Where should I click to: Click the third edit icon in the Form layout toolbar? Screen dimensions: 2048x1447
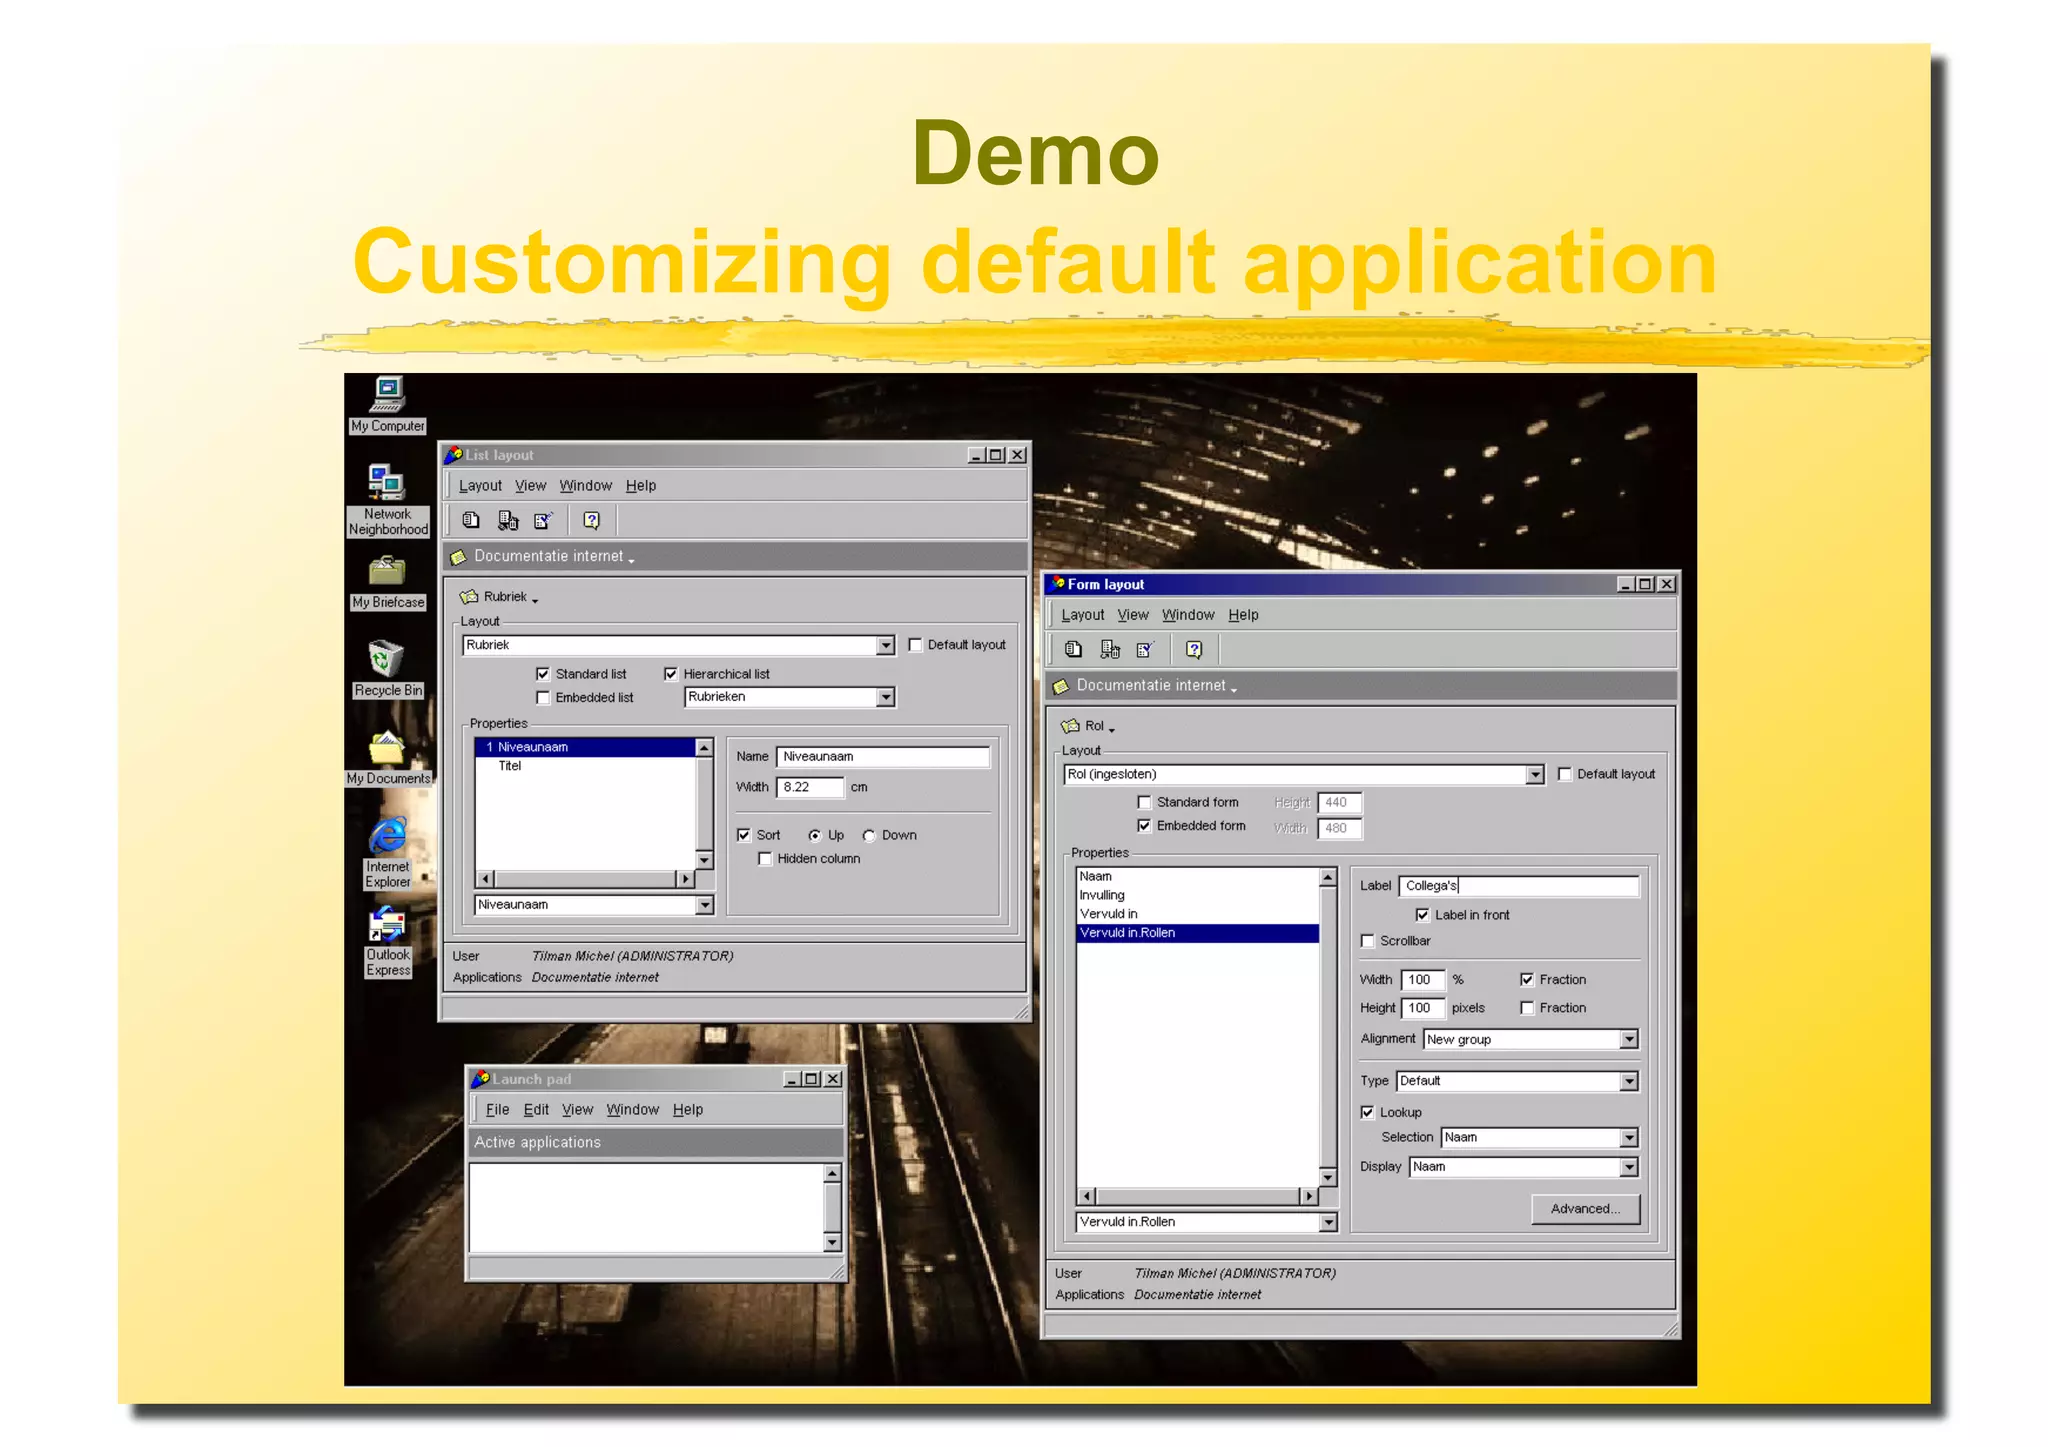coord(1146,649)
